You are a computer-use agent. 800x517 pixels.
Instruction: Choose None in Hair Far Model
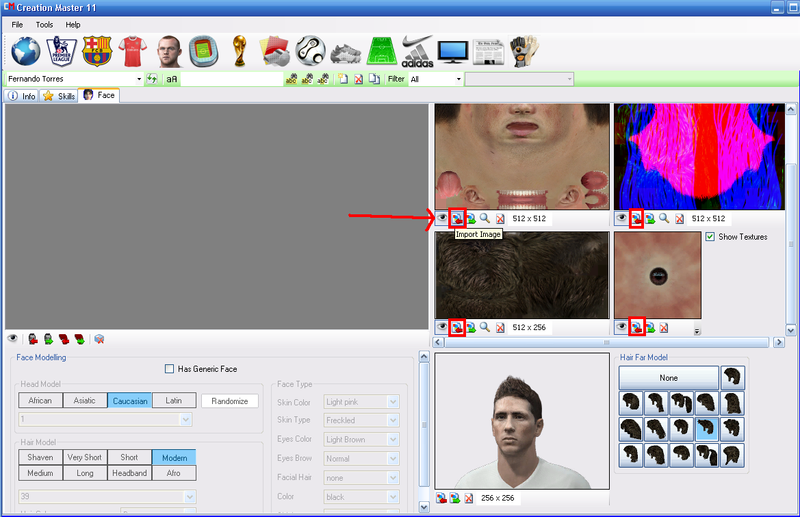coord(668,378)
